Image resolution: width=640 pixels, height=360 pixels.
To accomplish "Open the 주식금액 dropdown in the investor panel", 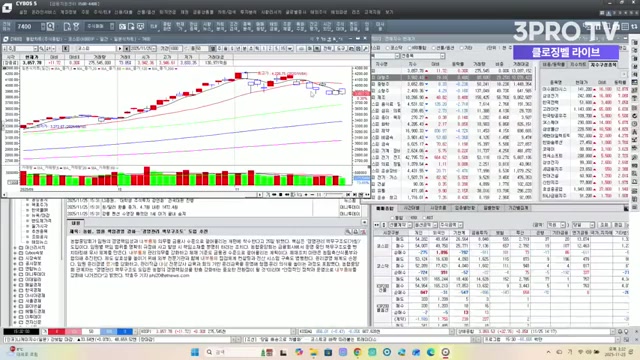I will 460,225.
